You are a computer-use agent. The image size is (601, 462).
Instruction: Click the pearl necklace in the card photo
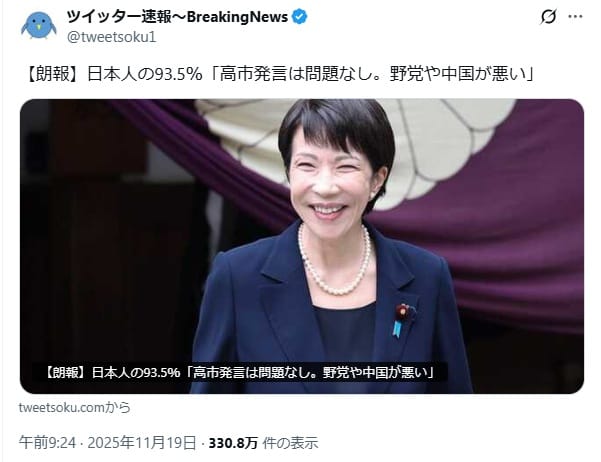click(x=335, y=265)
